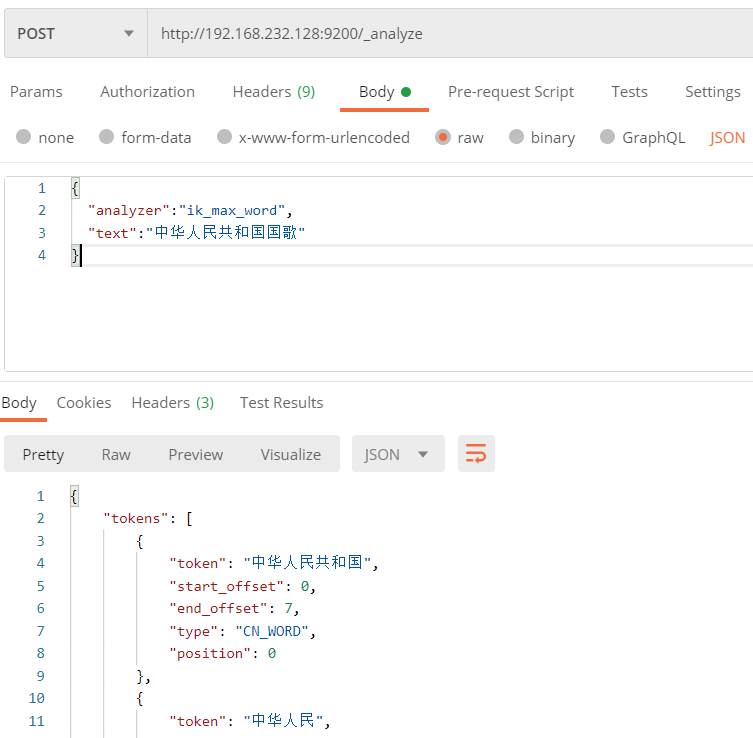Select the raw body radio button
Screen dimensions: 753x738
[x=443, y=138]
